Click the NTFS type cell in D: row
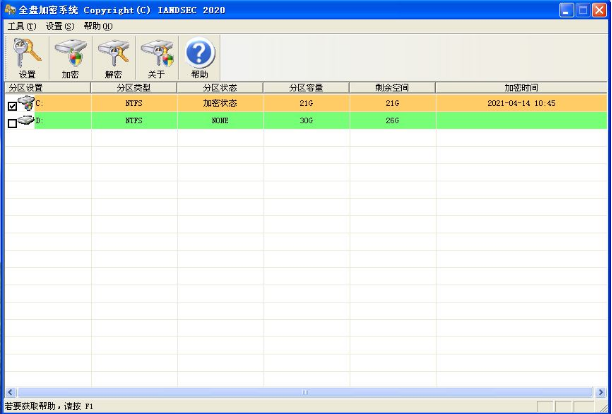Viewport: 612px width, 414px height. pos(134,121)
